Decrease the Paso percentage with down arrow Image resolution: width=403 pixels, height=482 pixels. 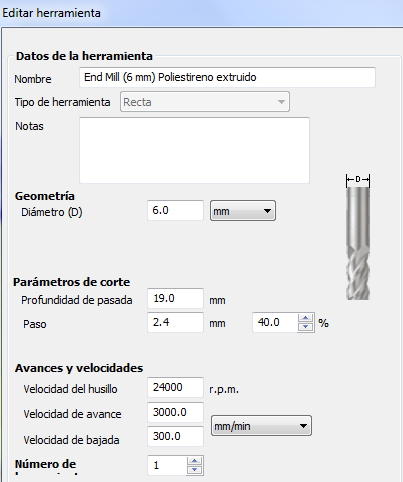306,327
